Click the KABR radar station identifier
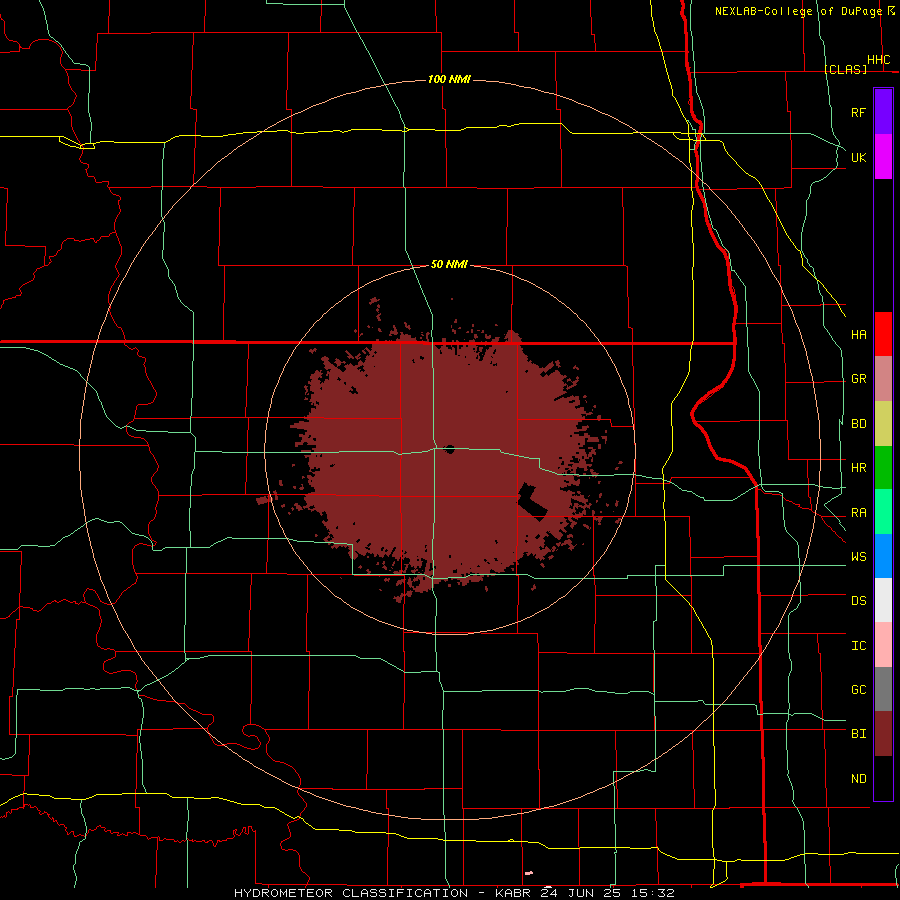The image size is (900, 900). [x=514, y=893]
